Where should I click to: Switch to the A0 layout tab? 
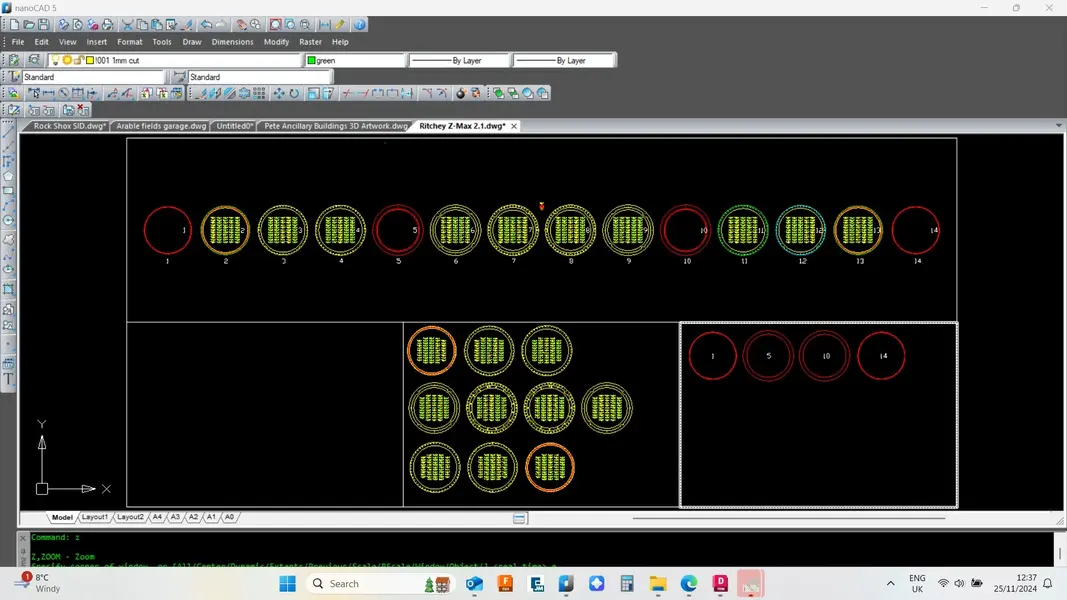click(x=229, y=517)
